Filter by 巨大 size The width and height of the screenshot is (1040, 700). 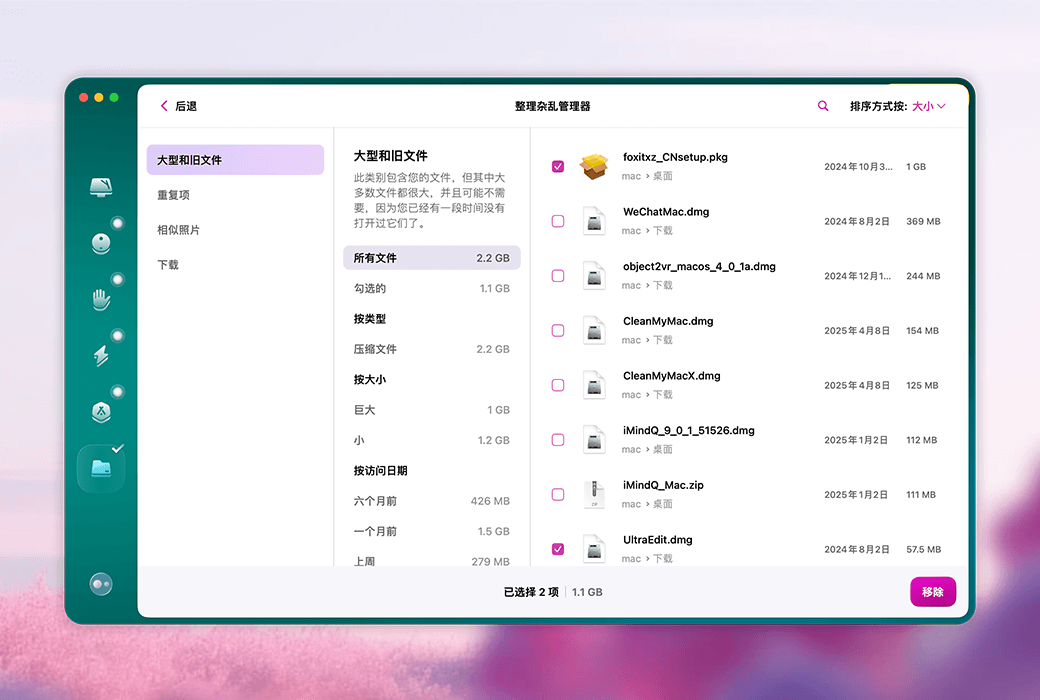(432, 410)
